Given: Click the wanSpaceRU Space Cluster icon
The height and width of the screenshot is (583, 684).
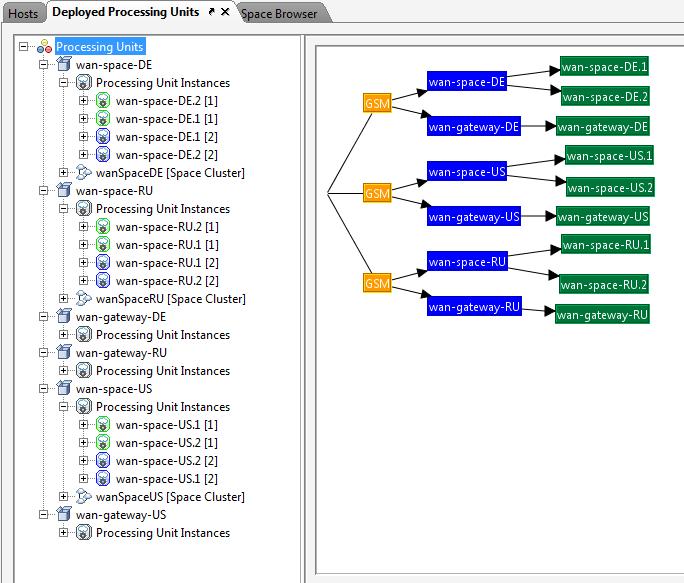Looking at the screenshot, I should (x=84, y=299).
